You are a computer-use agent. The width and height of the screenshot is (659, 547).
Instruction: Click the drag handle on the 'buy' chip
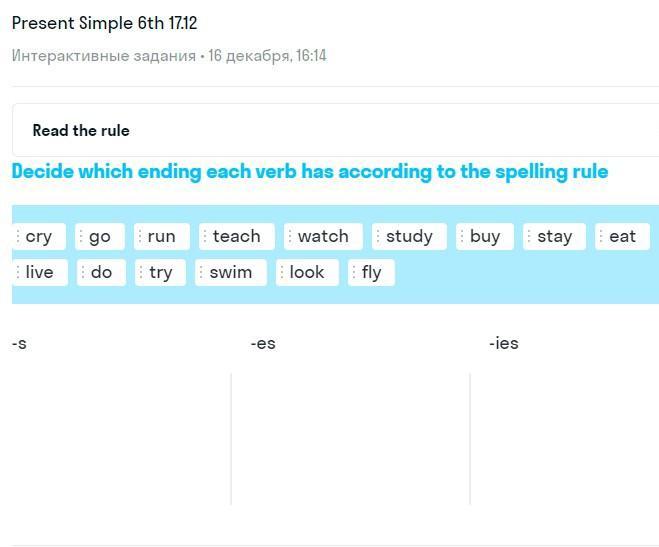coord(462,236)
